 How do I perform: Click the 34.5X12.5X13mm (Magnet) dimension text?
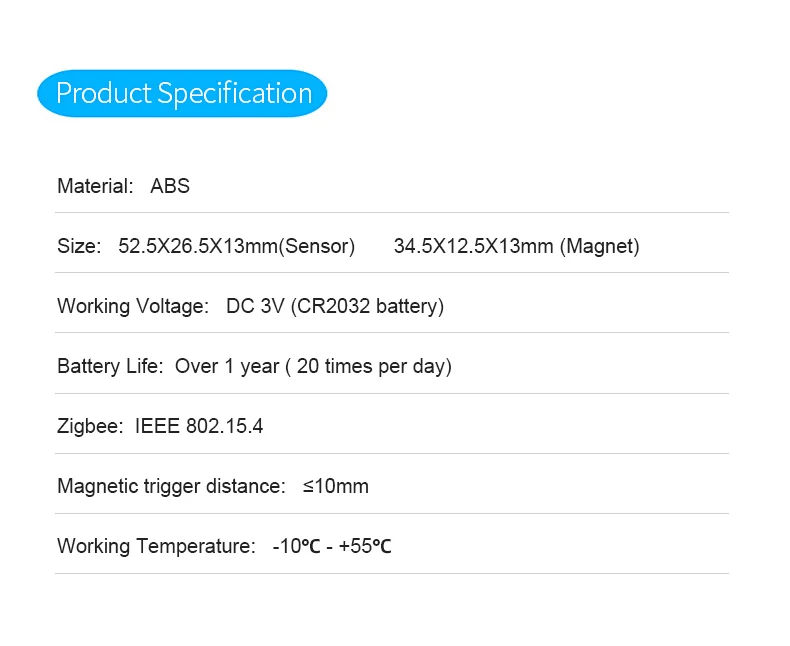(x=516, y=246)
